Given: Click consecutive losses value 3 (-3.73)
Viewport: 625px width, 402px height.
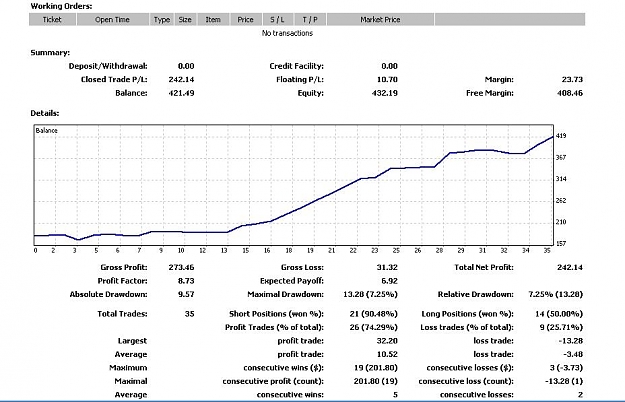Looking at the screenshot, I should [x=566, y=368].
